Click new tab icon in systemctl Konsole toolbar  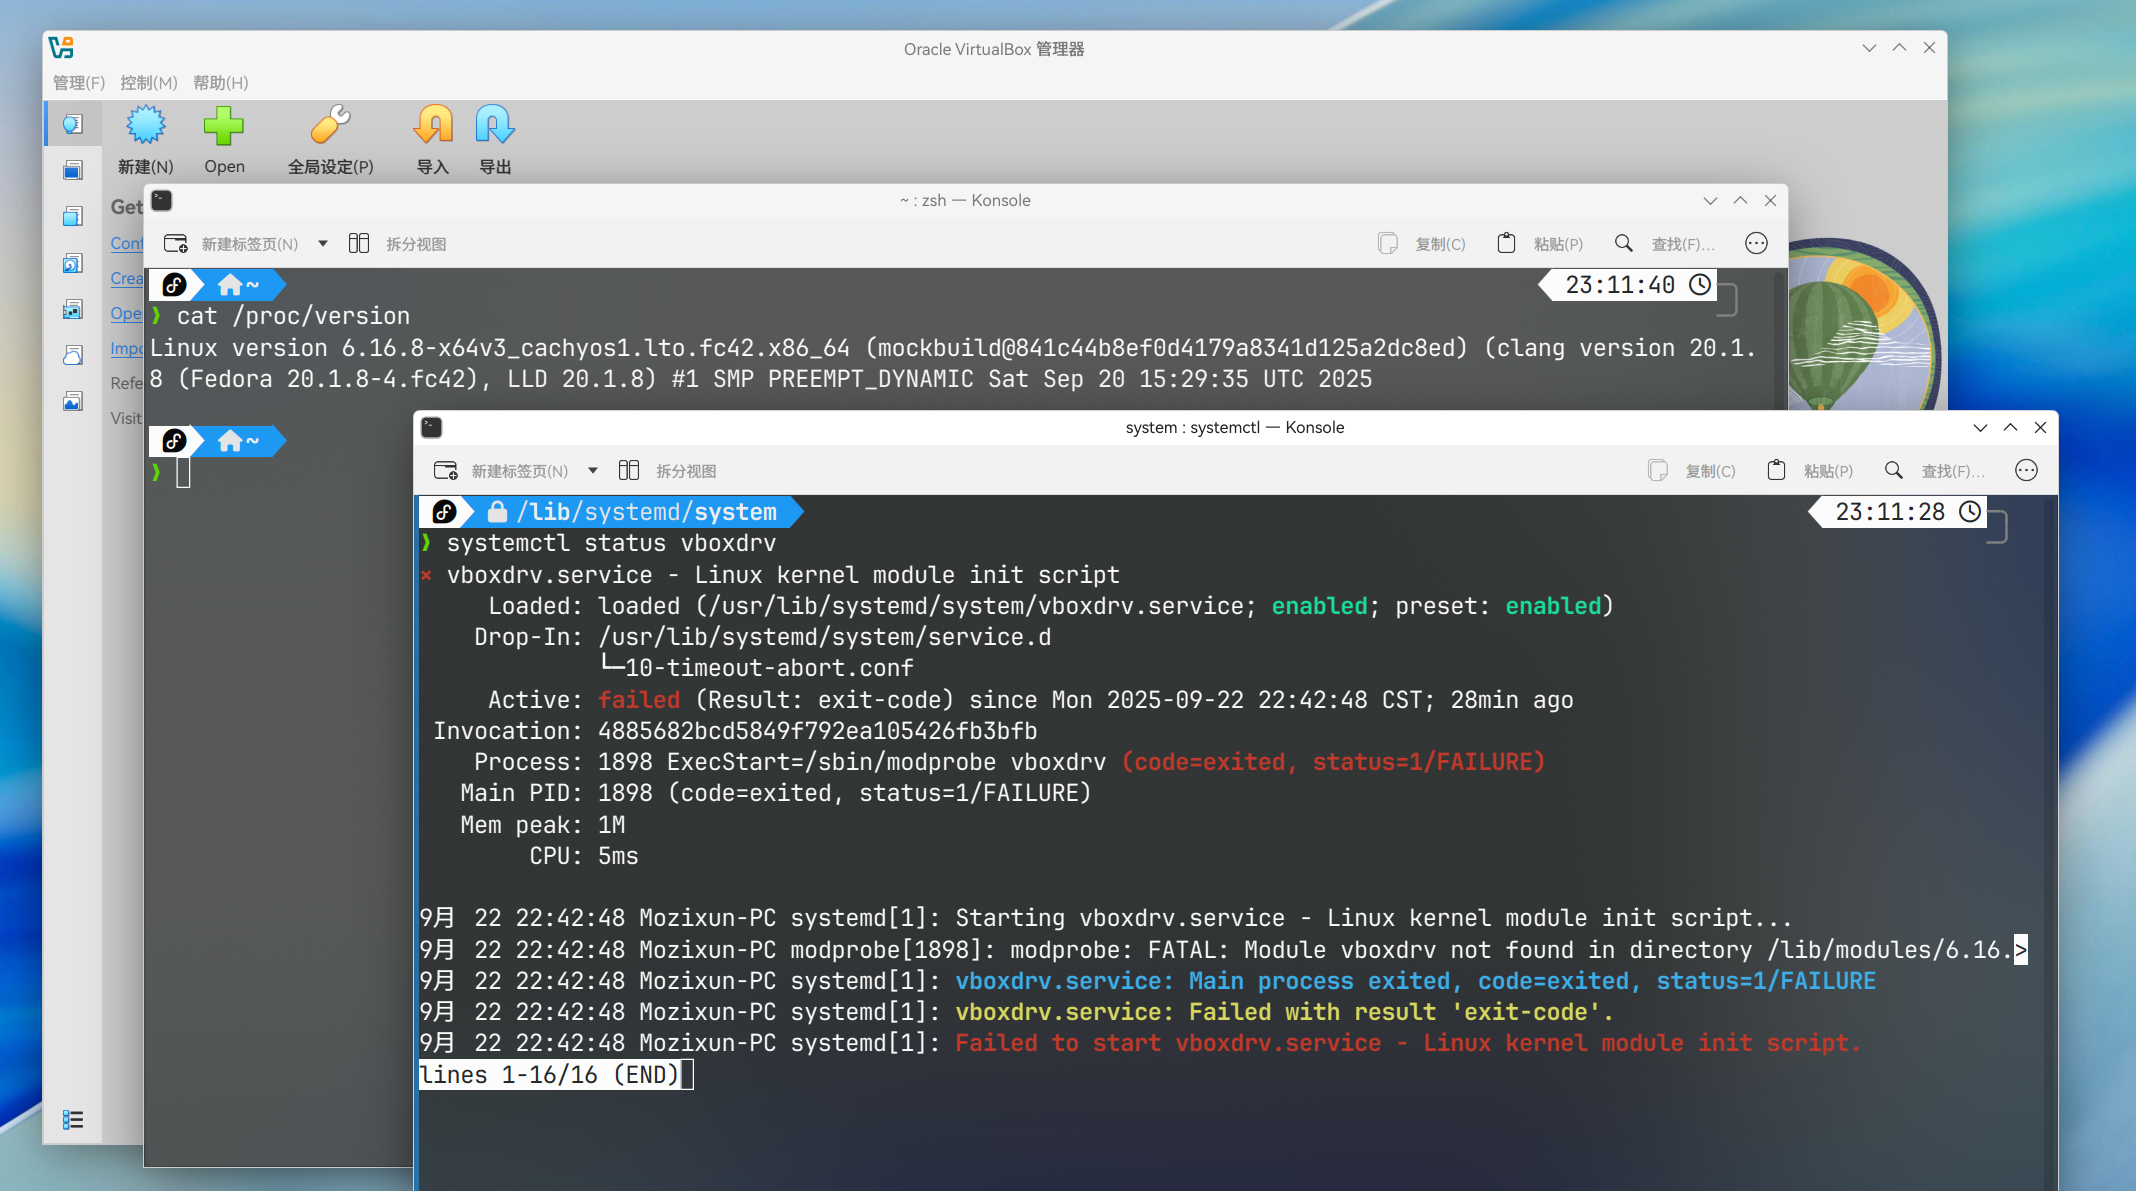(446, 471)
